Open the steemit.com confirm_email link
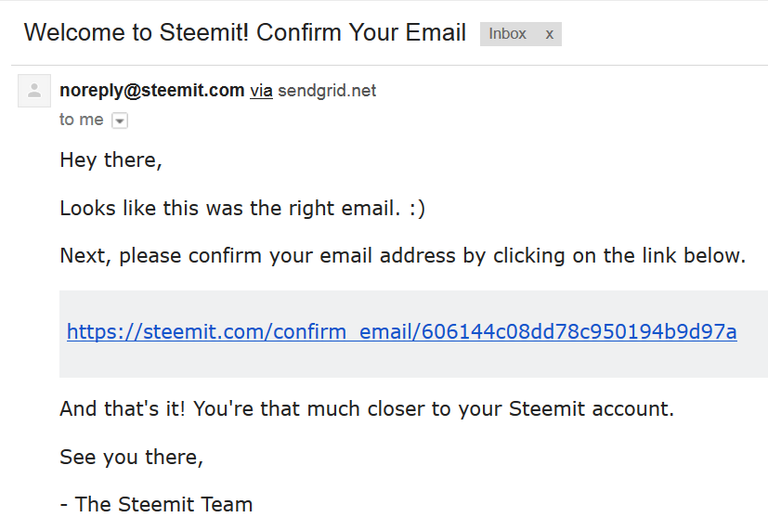Image resolution: width=768 pixels, height=527 pixels. [x=401, y=332]
